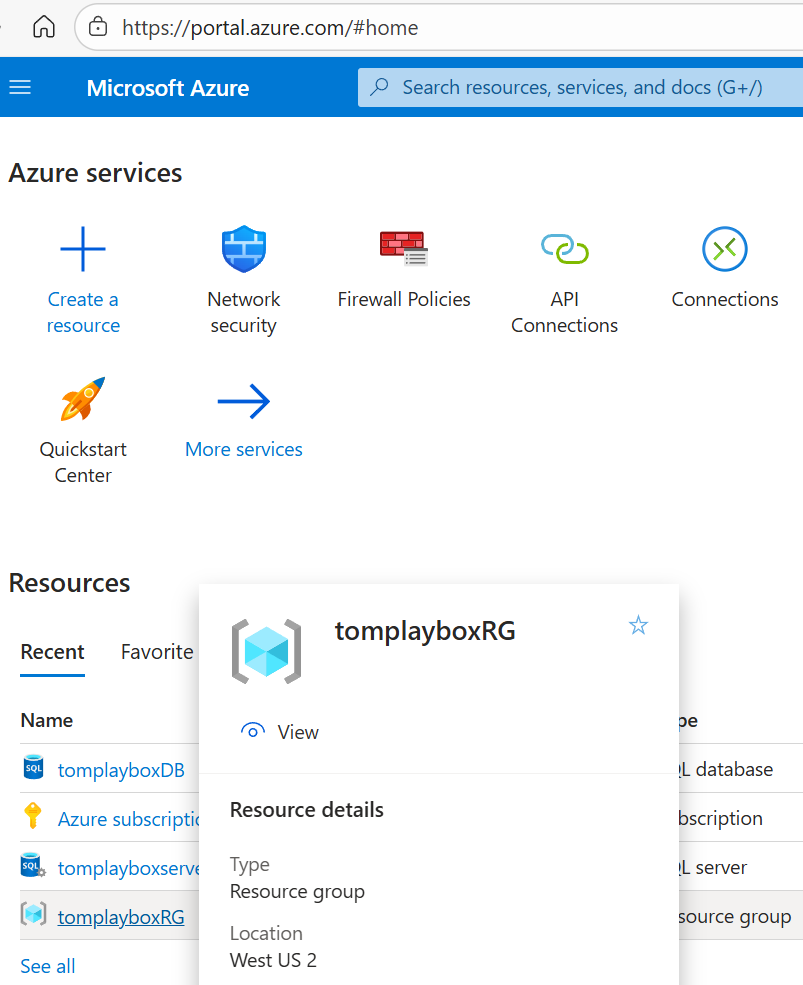Click the Network security label
This screenshot has height=985, width=803.
point(244,312)
